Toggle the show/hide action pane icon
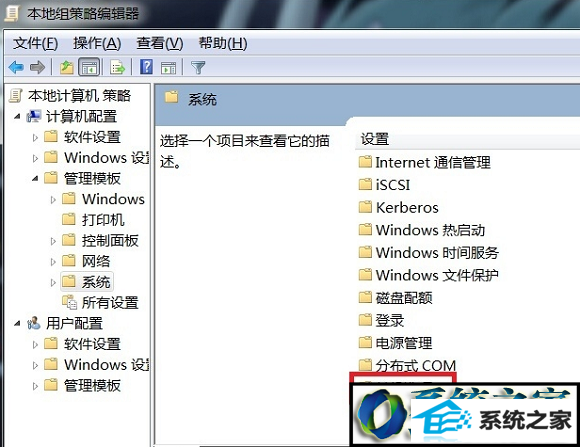This screenshot has width=580, height=447. pyautogui.click(x=168, y=68)
